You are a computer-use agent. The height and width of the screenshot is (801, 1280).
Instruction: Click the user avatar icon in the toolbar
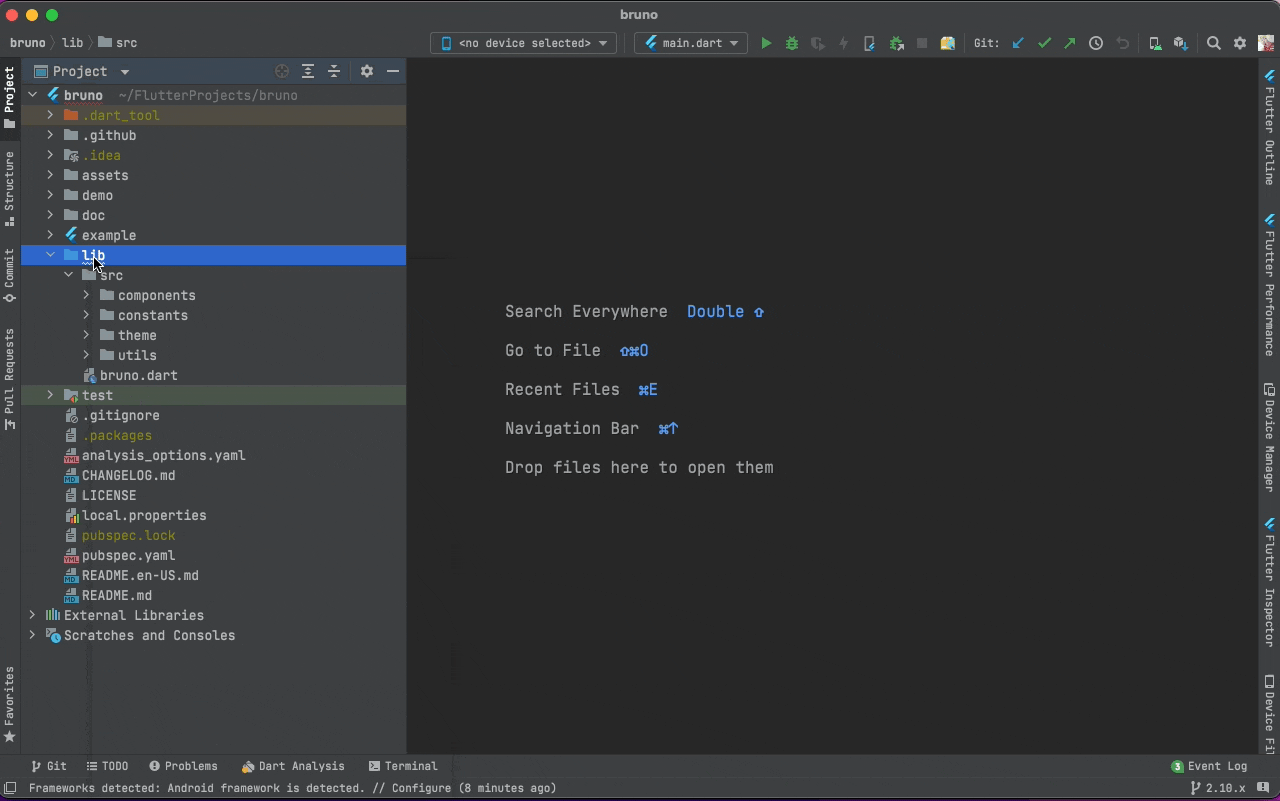tap(1266, 43)
